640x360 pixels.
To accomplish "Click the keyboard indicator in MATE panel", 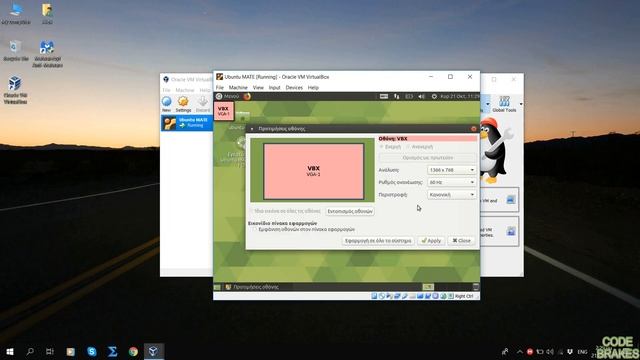I will (384, 96).
